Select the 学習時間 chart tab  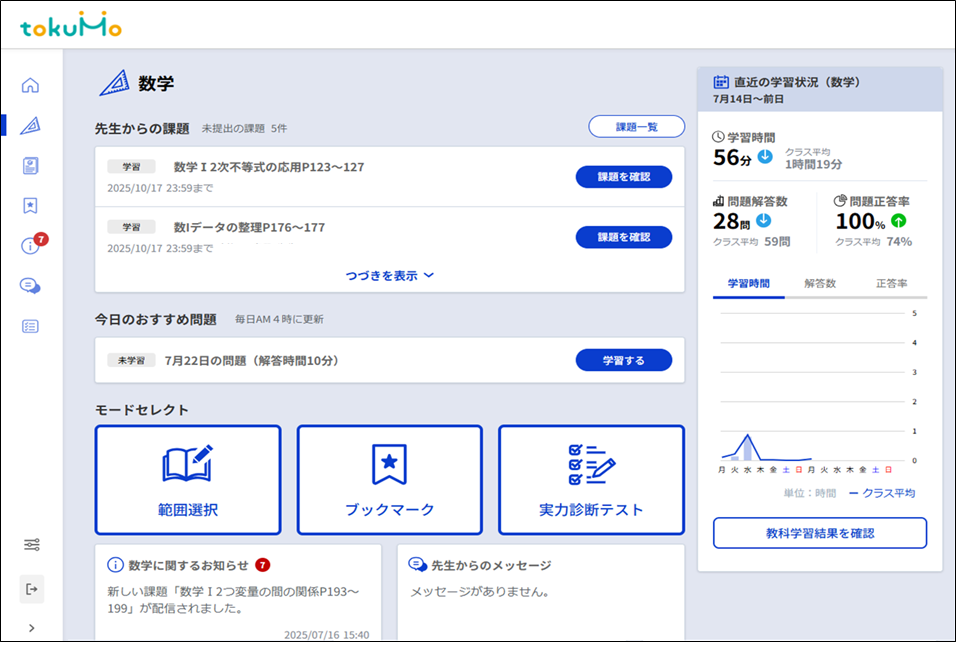click(x=748, y=284)
